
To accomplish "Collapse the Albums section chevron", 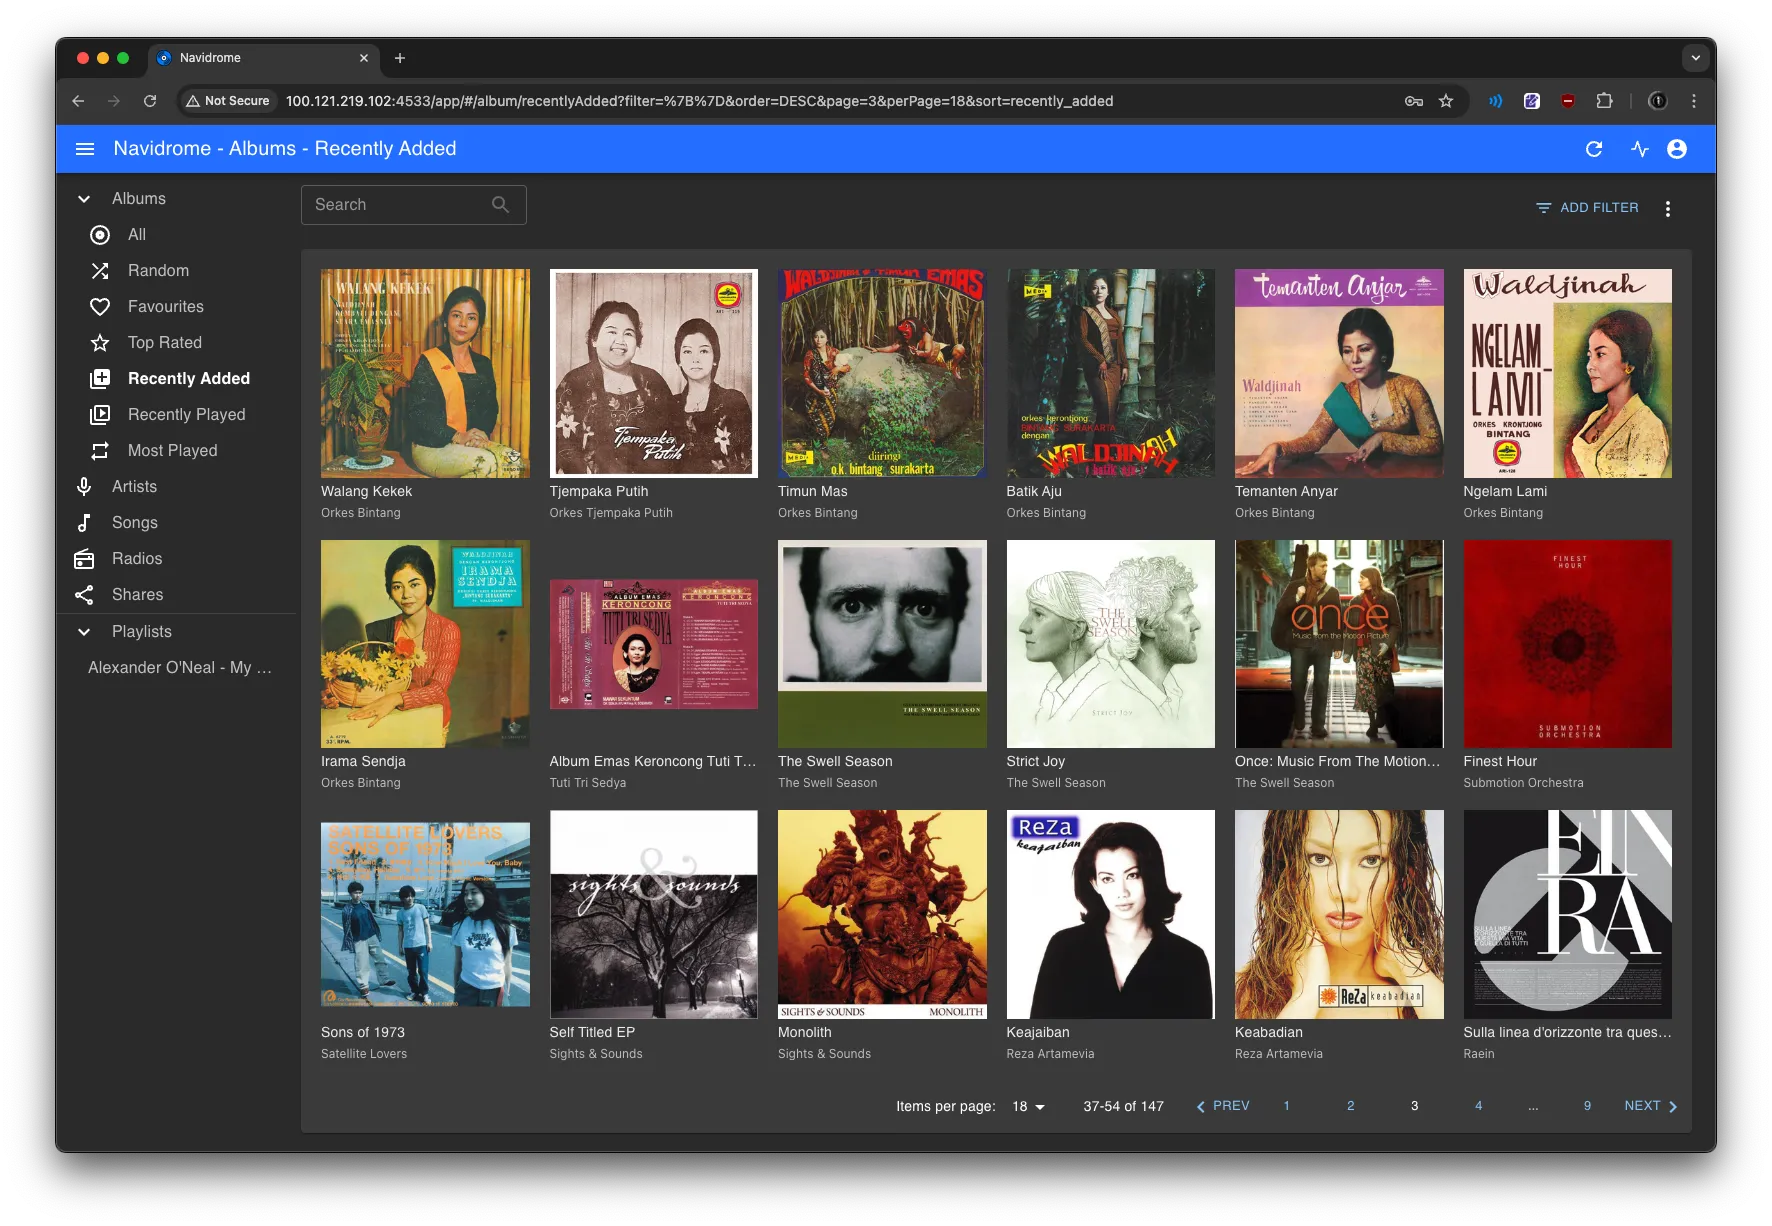I will pos(84,199).
